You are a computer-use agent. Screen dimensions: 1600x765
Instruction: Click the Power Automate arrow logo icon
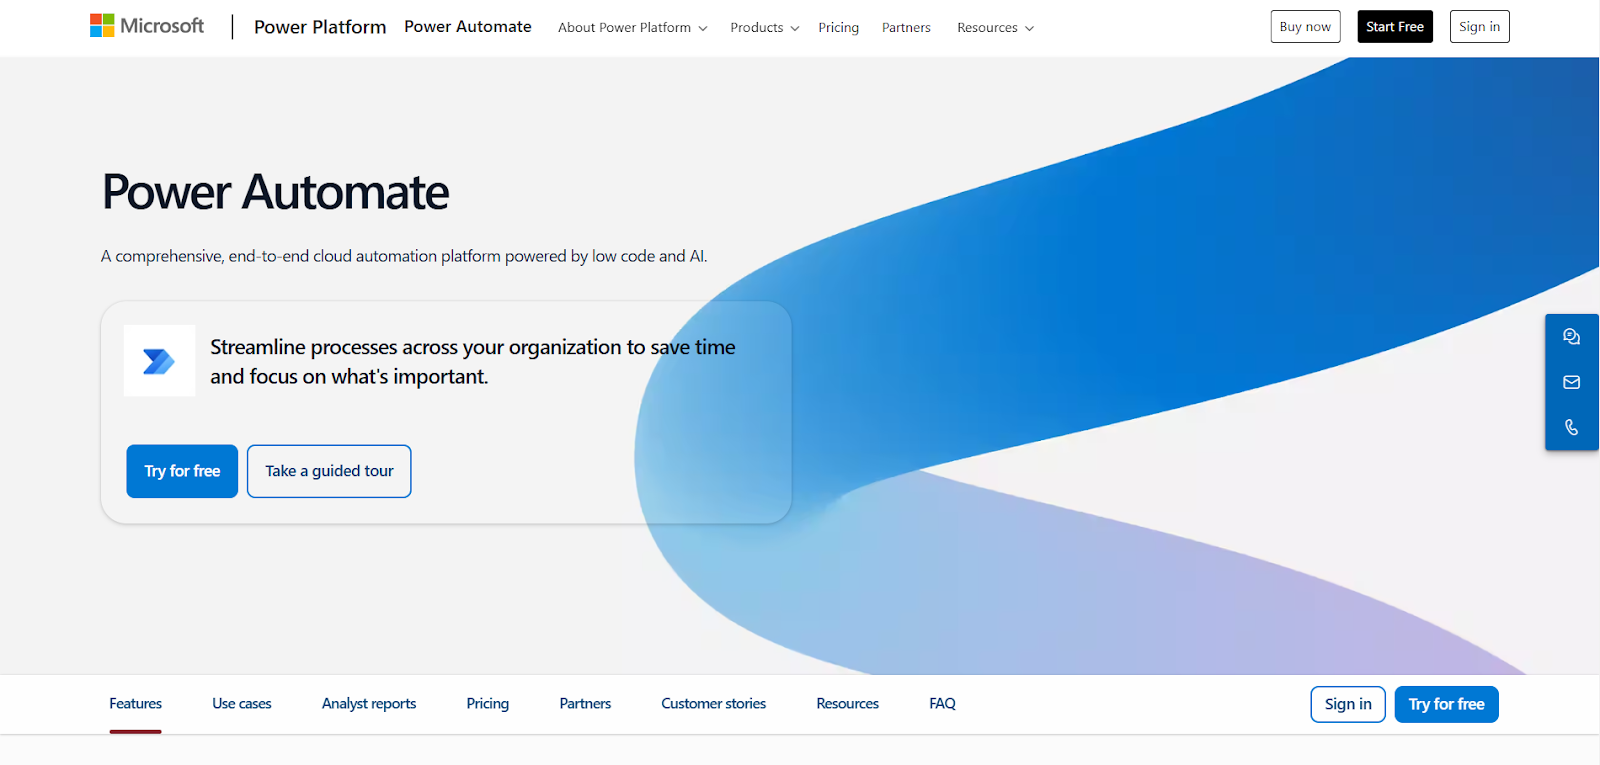pos(159,361)
